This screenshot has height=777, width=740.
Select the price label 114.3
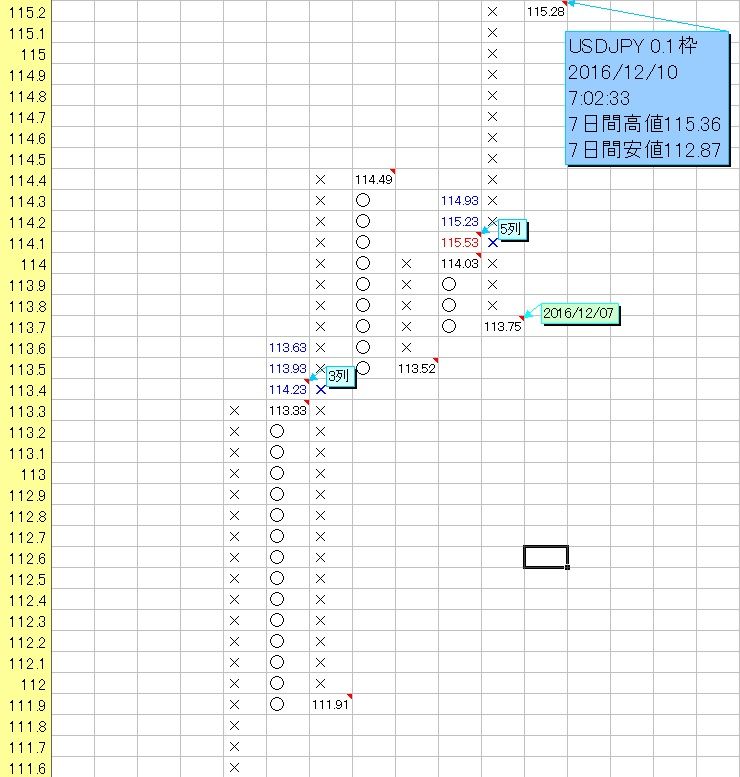27,201
